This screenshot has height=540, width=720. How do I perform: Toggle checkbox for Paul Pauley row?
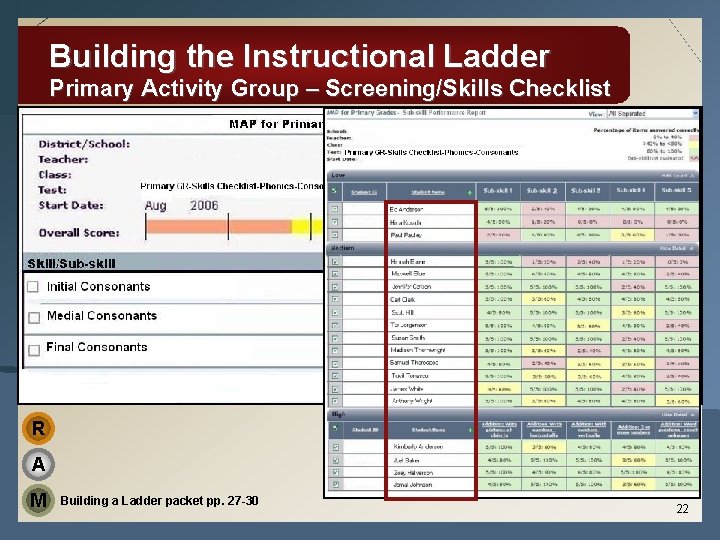(335, 235)
